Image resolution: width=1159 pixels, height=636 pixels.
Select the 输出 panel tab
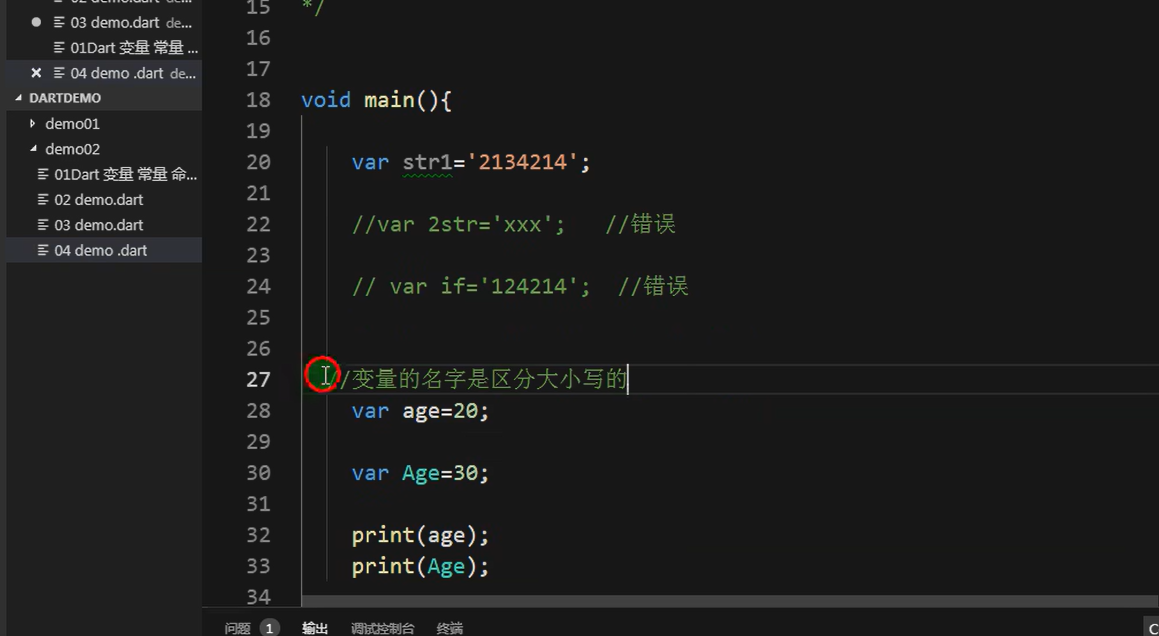point(314,627)
